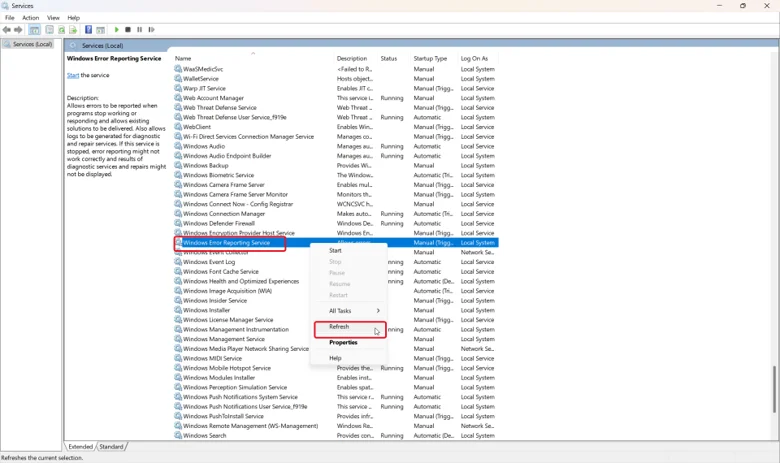Click the gear icon beside Windows Installer
Viewport: 780px width, 463px height.
(x=178, y=310)
